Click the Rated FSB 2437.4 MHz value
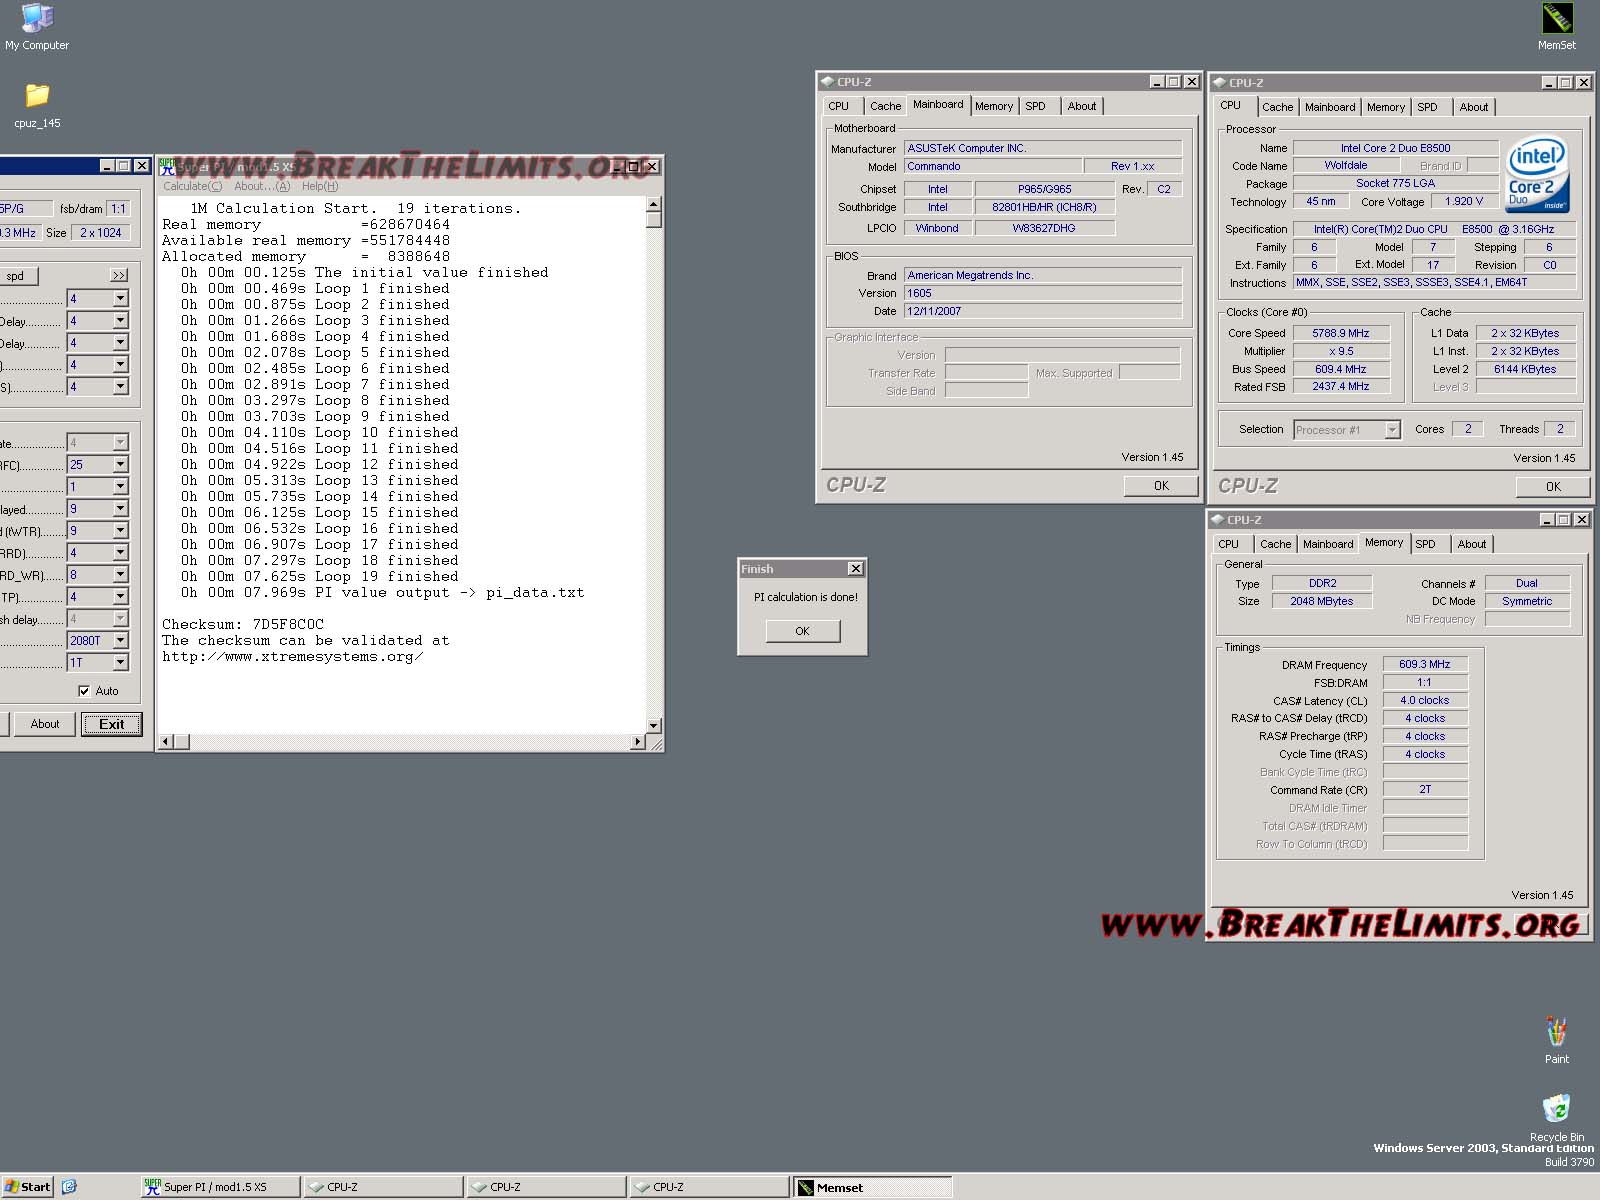The image size is (1600, 1200). click(1341, 386)
